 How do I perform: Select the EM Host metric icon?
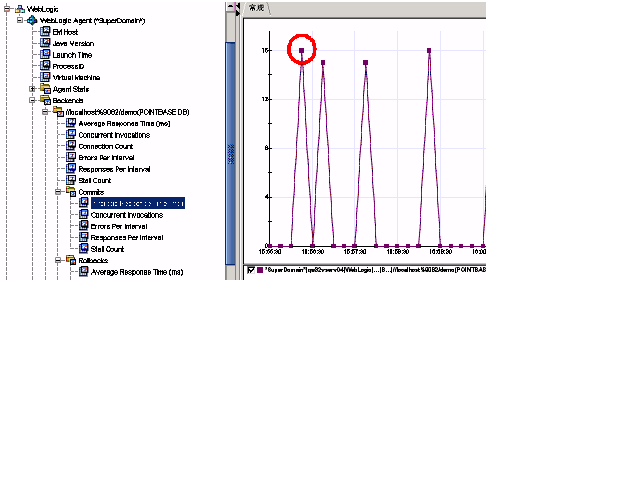[45, 31]
